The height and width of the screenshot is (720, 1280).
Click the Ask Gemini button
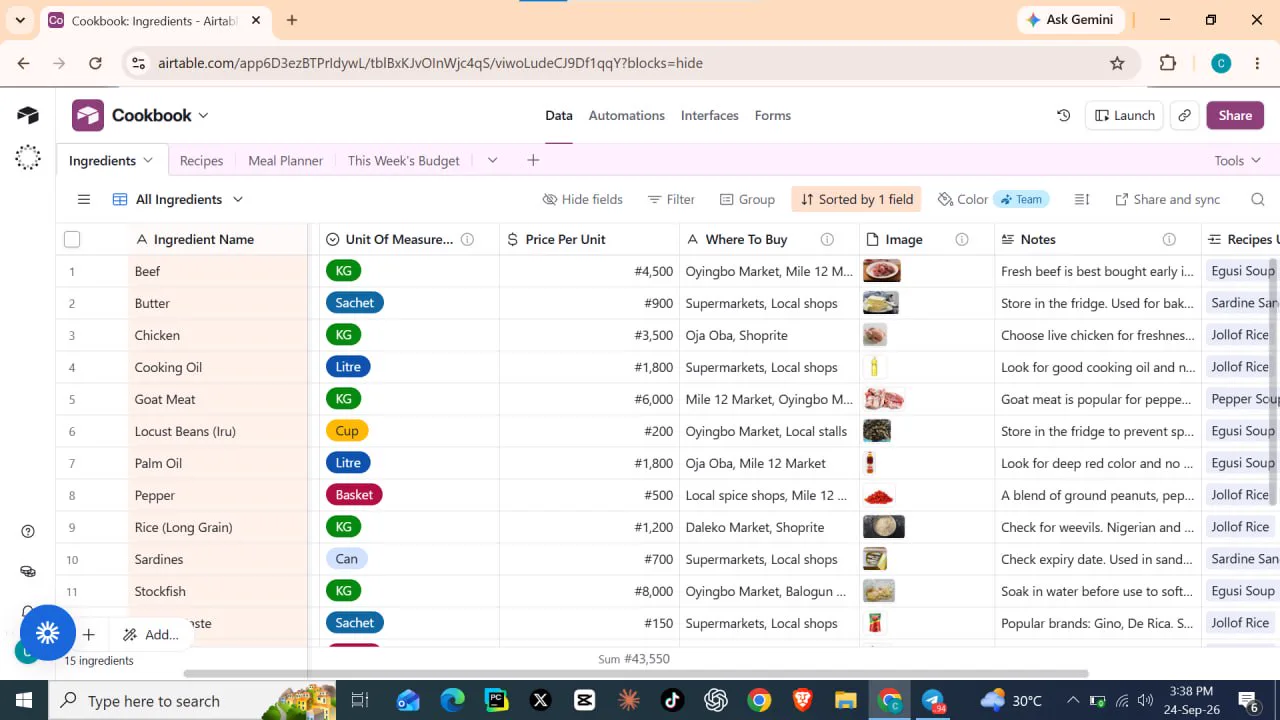point(1072,20)
